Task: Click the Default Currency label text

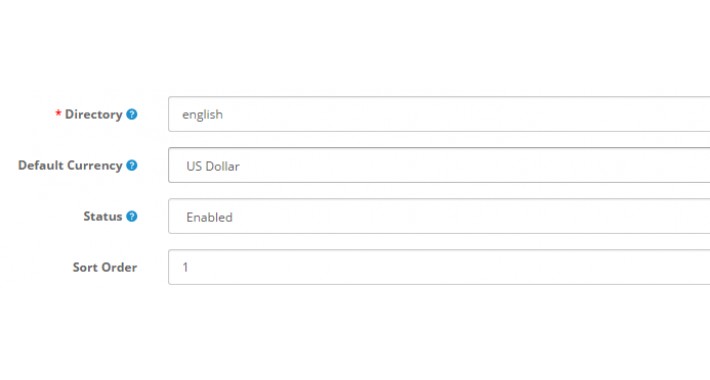Action: point(70,165)
